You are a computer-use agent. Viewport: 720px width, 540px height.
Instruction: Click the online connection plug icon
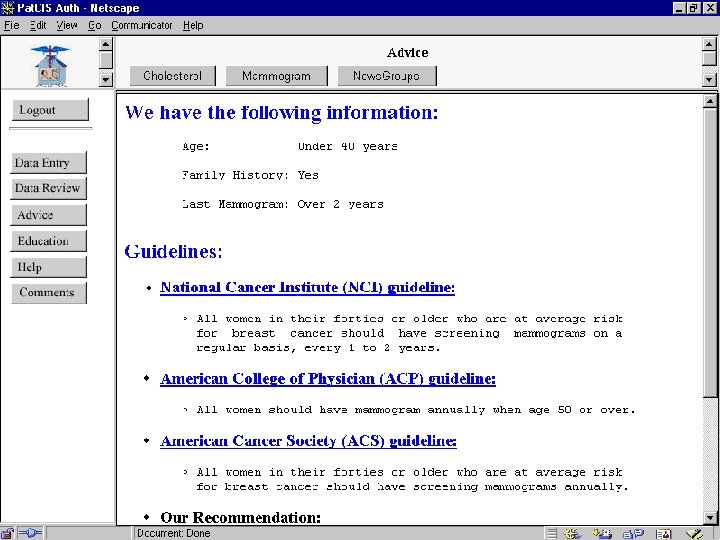coord(30,533)
